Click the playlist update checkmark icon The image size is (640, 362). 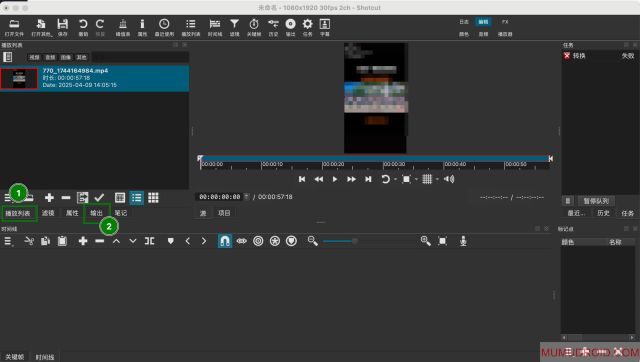99,198
